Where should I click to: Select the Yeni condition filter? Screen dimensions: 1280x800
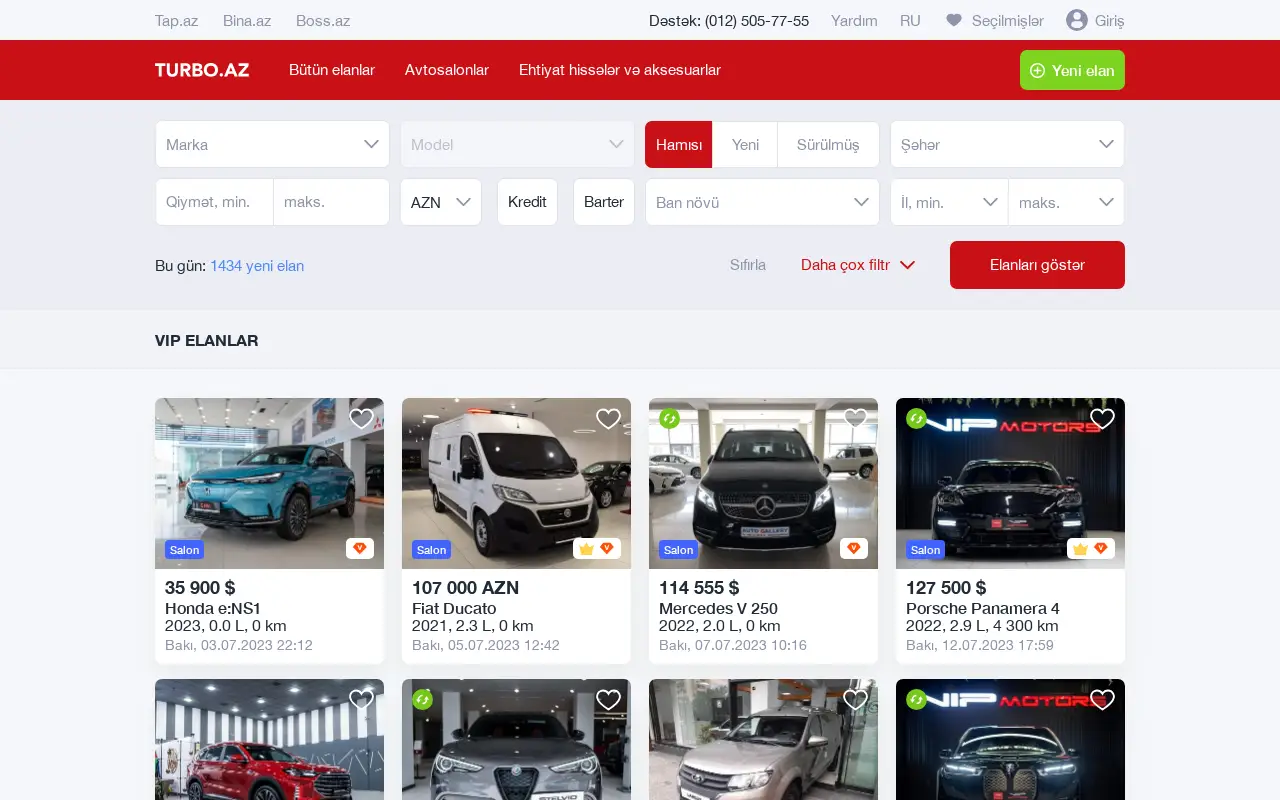coord(745,145)
